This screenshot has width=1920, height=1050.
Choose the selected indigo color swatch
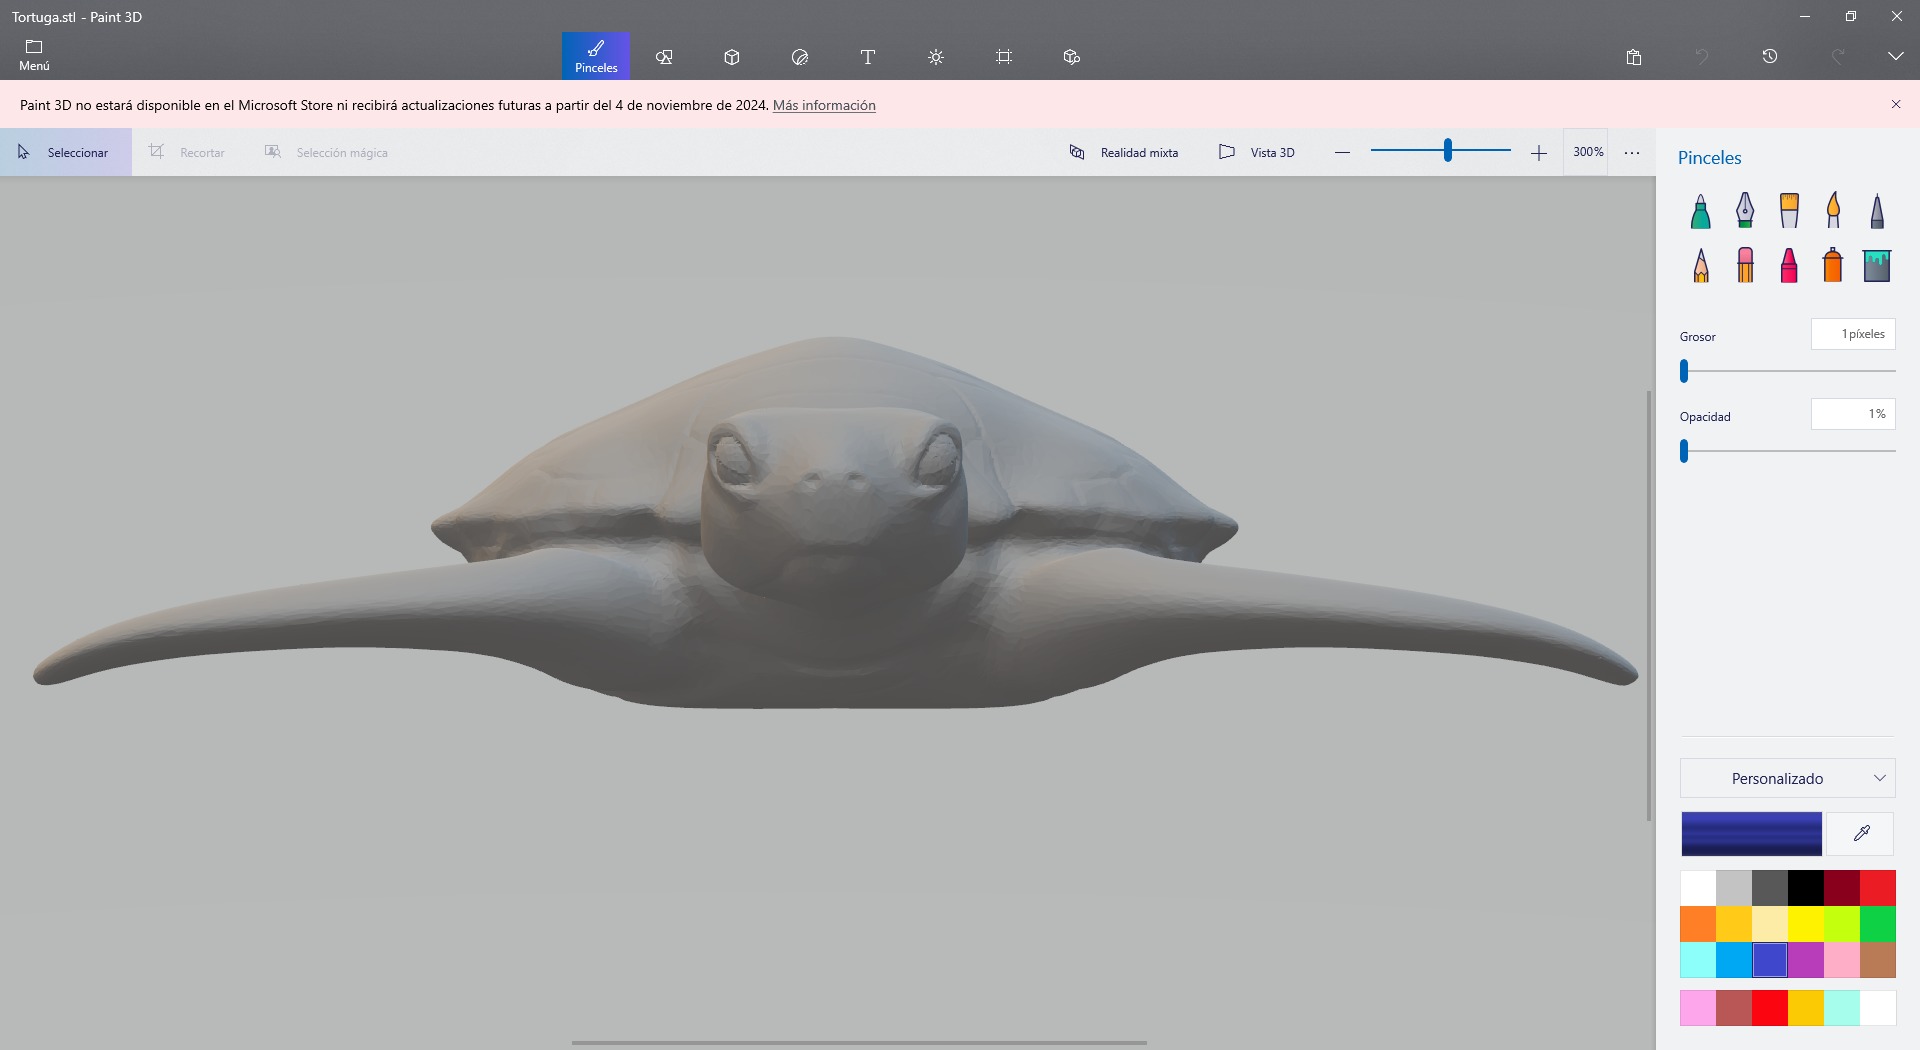click(x=1770, y=960)
